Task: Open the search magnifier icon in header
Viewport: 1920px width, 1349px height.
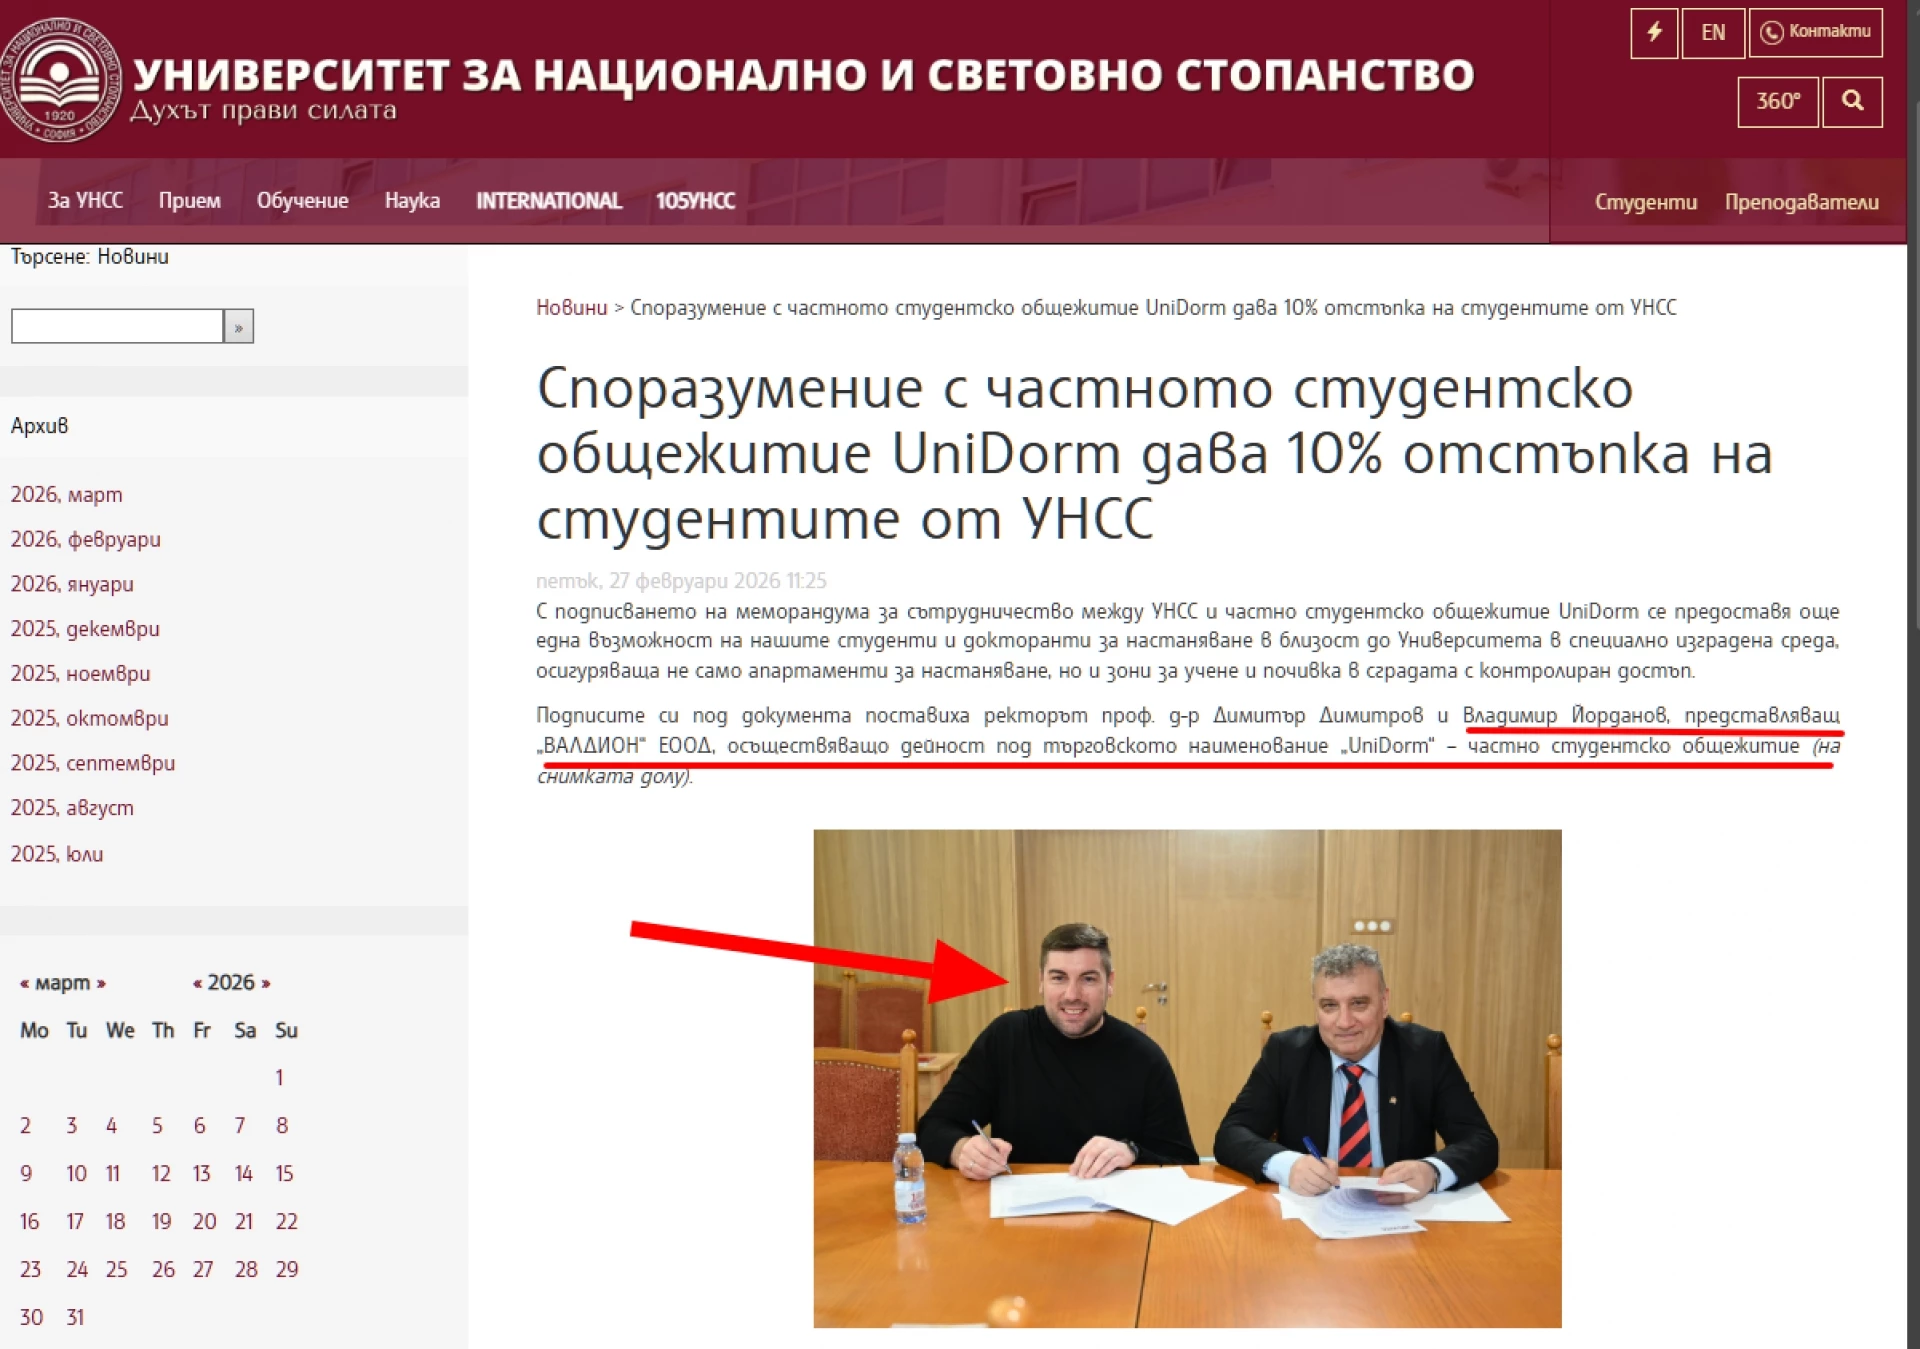Action: (x=1852, y=101)
